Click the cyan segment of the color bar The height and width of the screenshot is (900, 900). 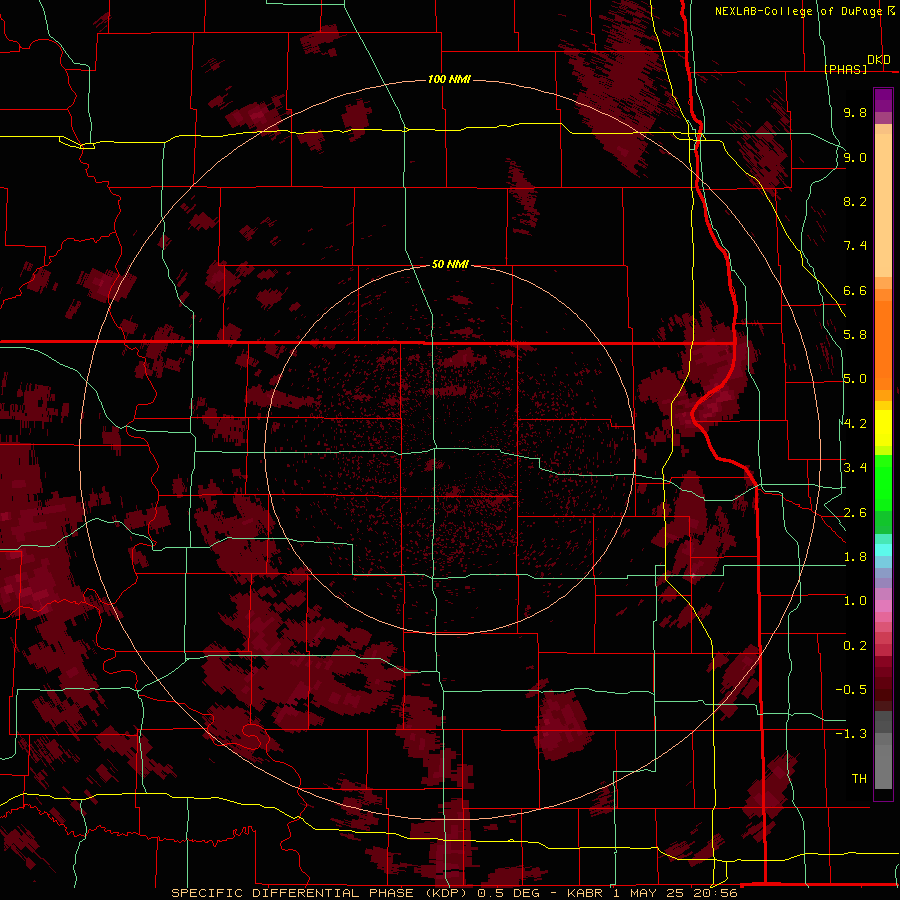[x=883, y=550]
